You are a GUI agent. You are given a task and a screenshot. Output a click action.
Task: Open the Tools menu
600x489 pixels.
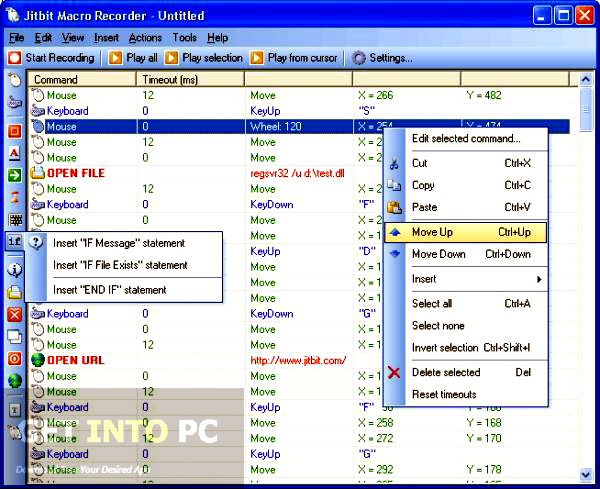click(184, 38)
